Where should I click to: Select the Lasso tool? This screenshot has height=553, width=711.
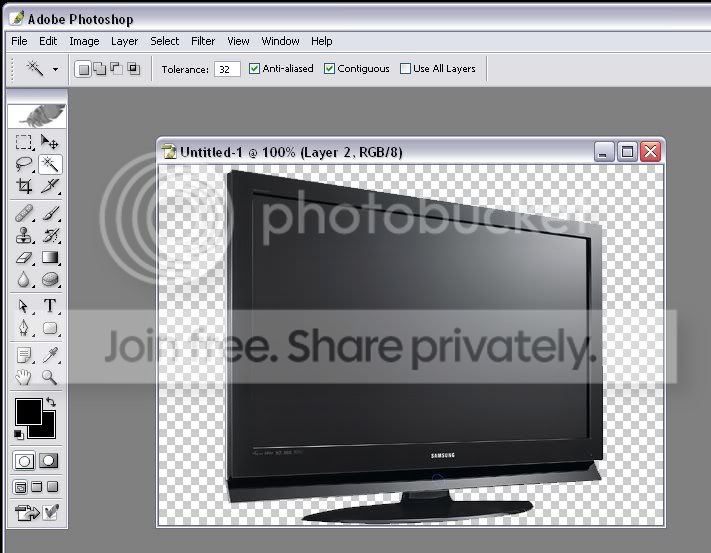[24, 164]
